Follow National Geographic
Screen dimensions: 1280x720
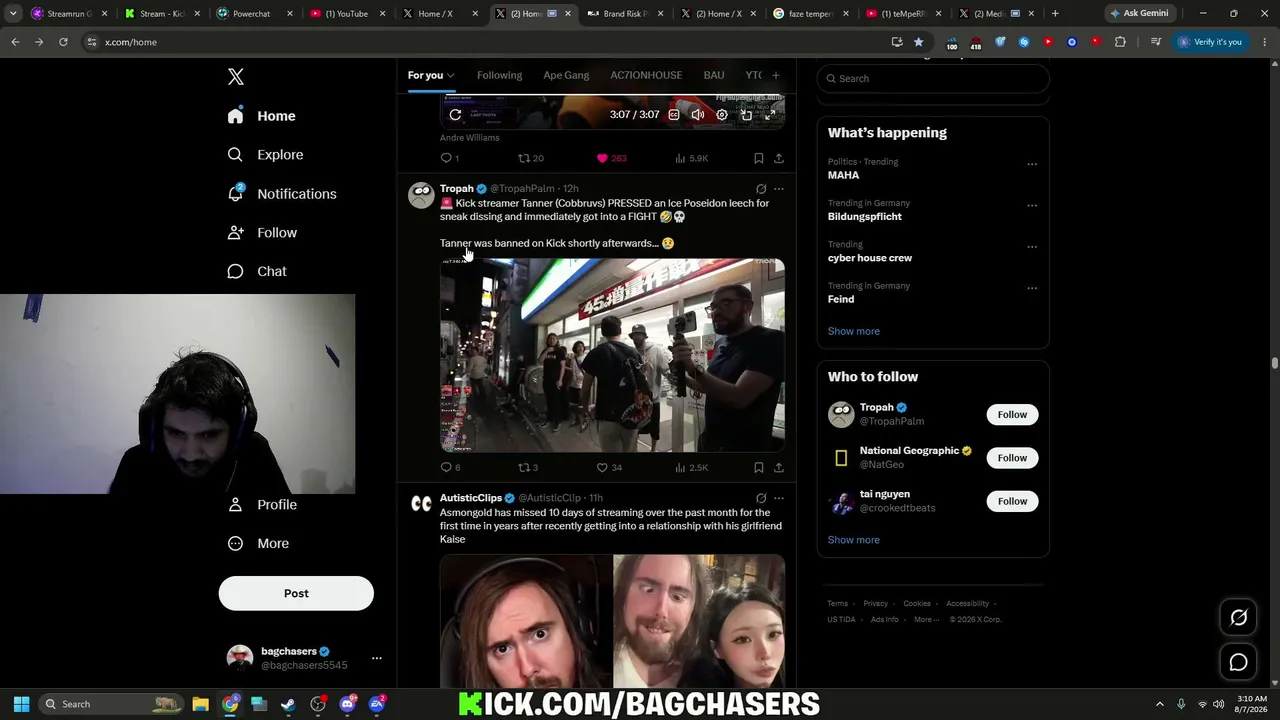click(1012, 458)
